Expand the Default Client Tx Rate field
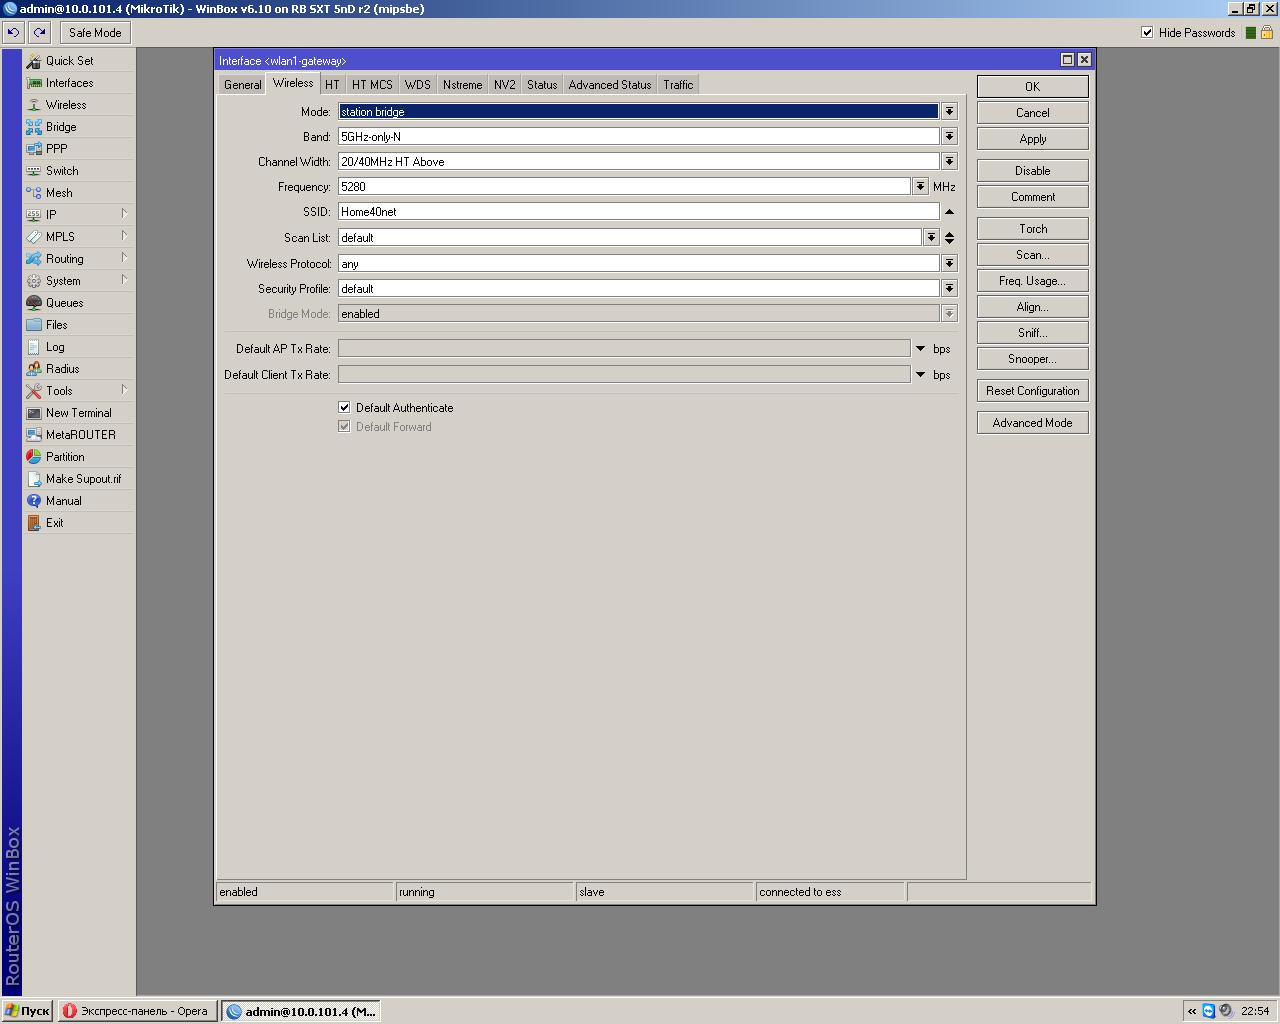The width and height of the screenshot is (1280, 1024). [920, 375]
